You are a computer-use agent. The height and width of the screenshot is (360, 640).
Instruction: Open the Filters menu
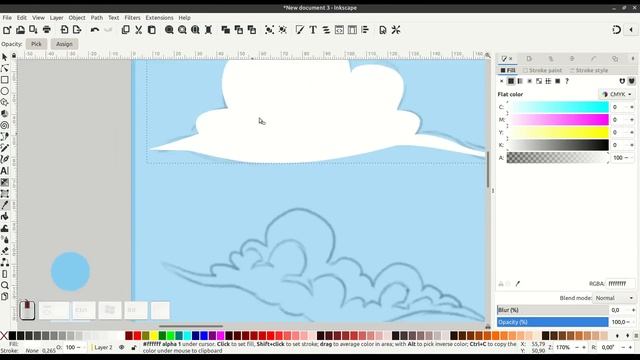(x=132, y=18)
